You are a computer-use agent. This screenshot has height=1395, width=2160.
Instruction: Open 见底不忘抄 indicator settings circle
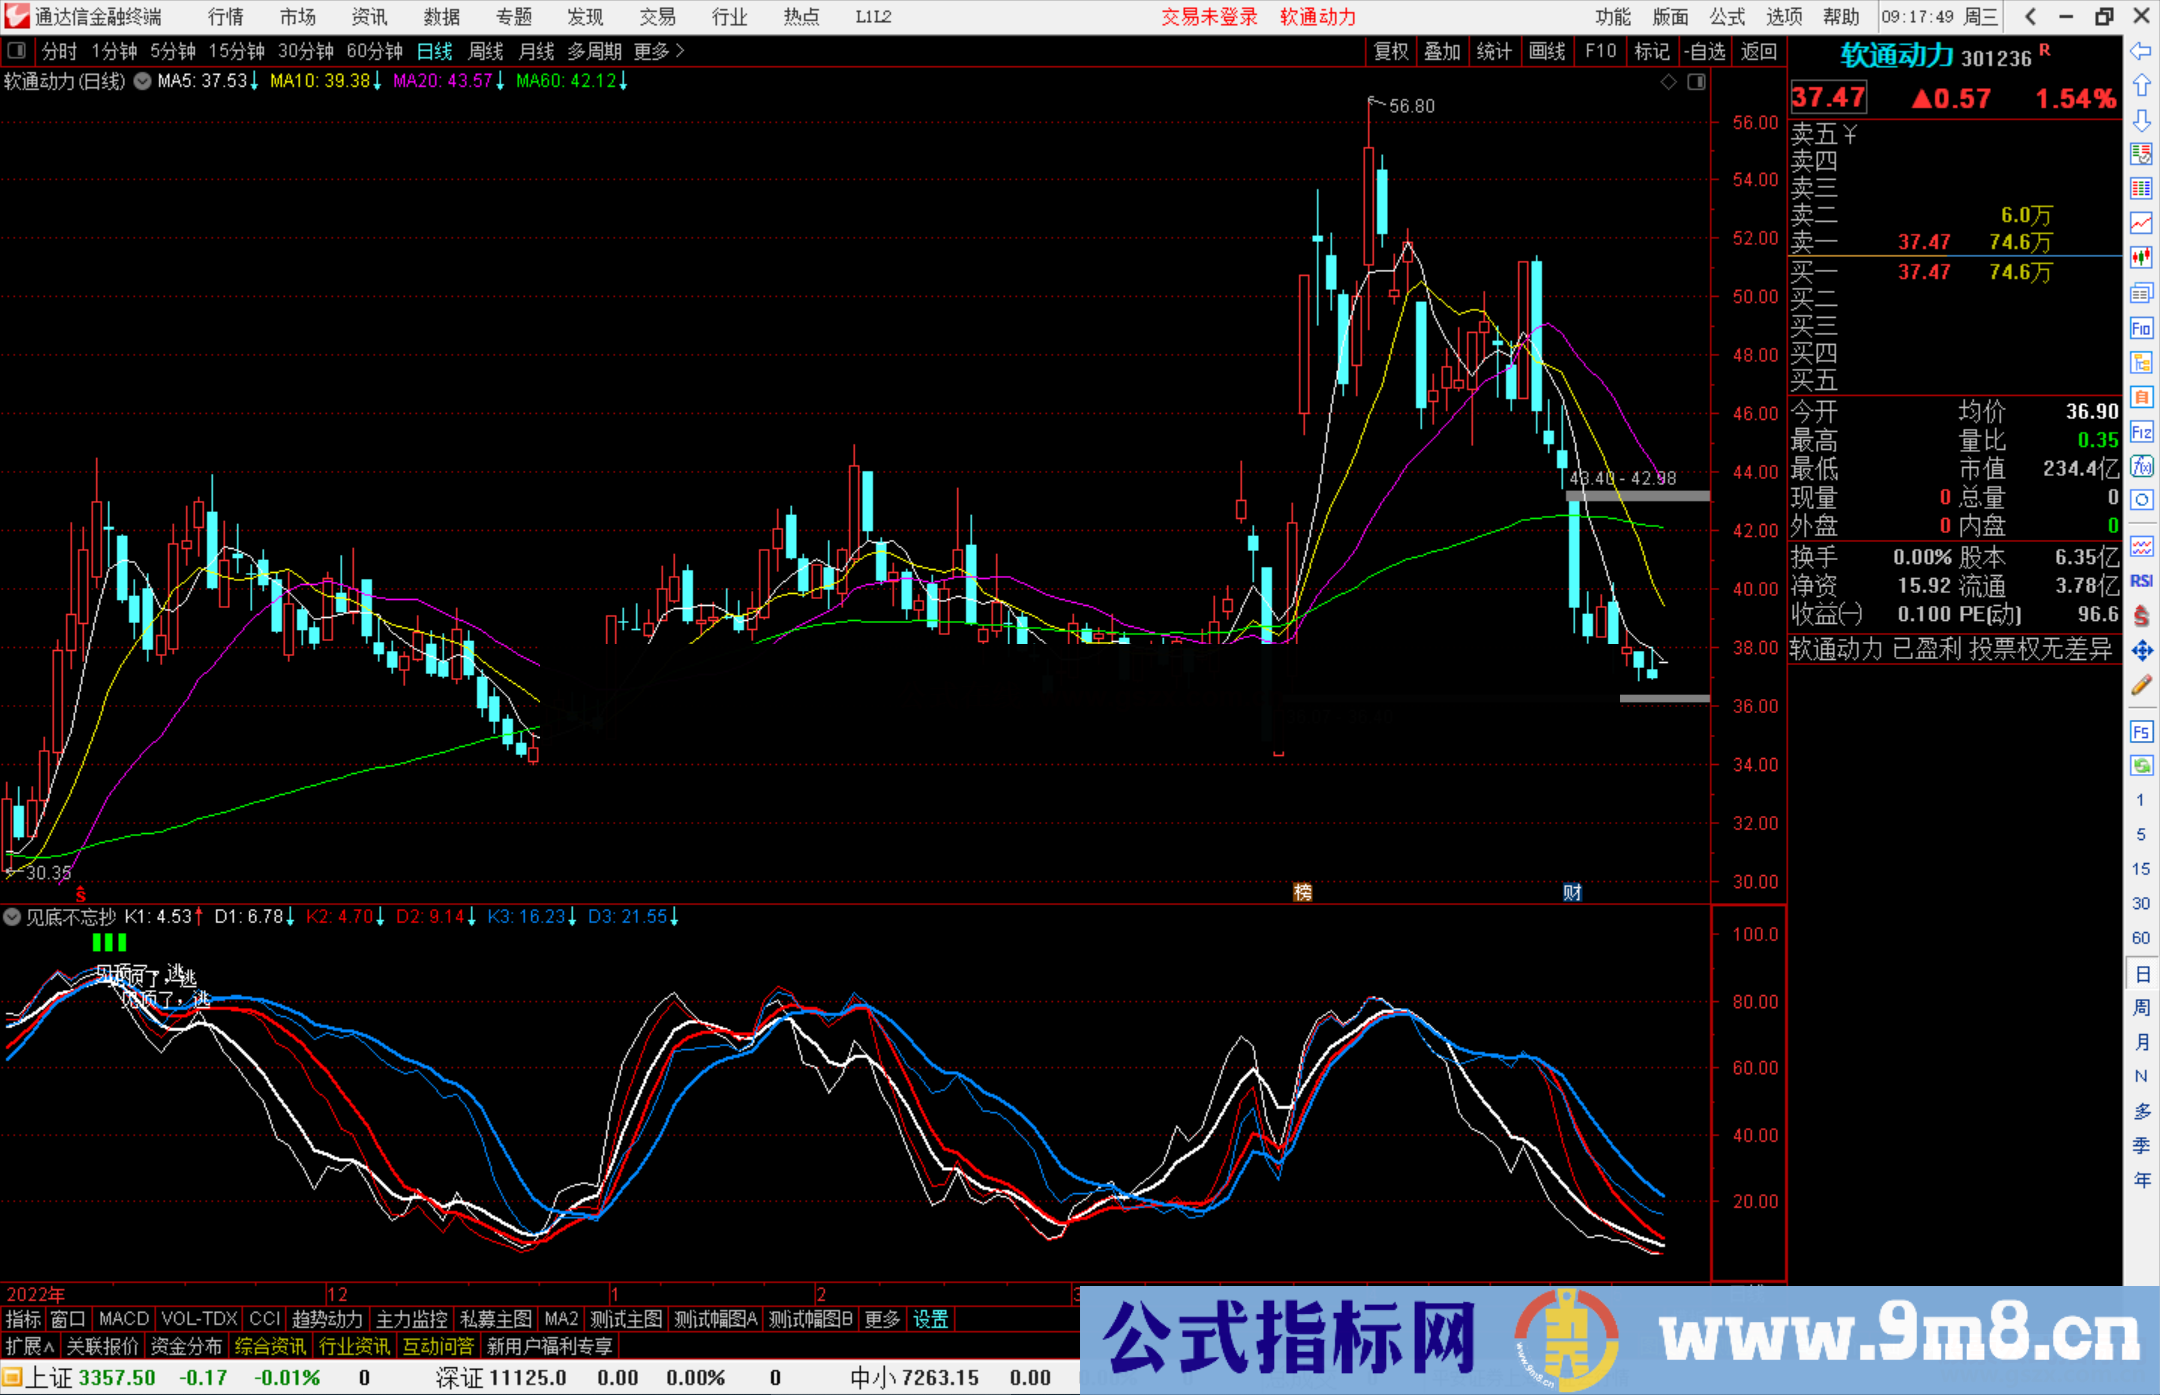[x=12, y=916]
